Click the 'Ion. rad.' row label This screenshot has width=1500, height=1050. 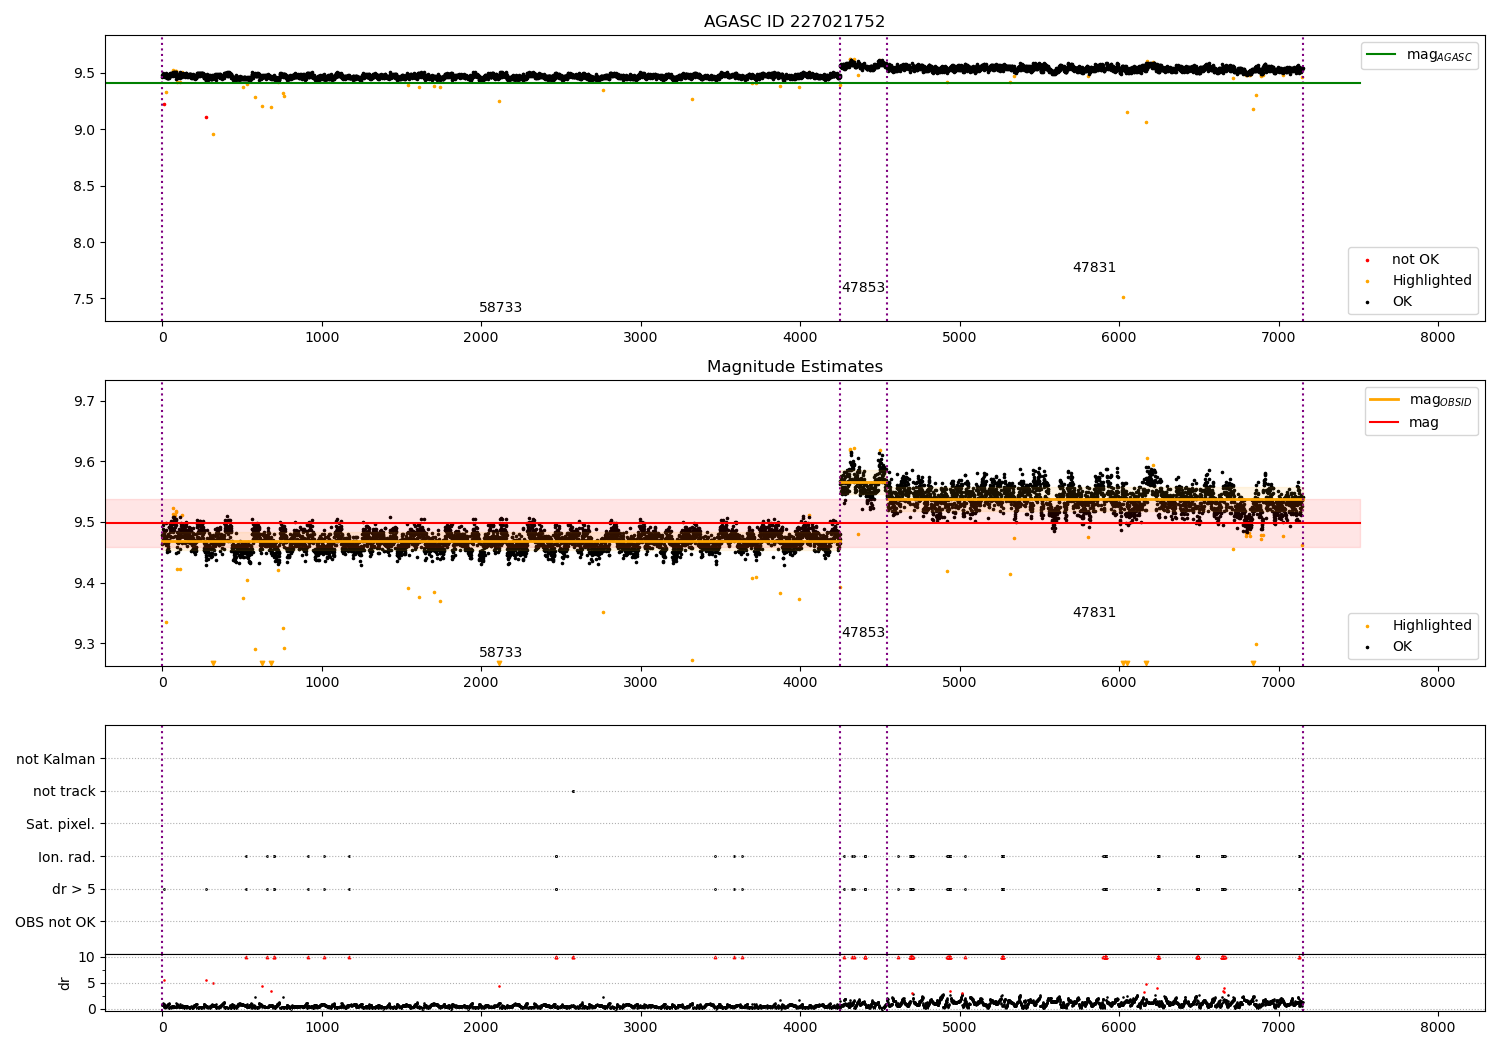(x=67, y=857)
